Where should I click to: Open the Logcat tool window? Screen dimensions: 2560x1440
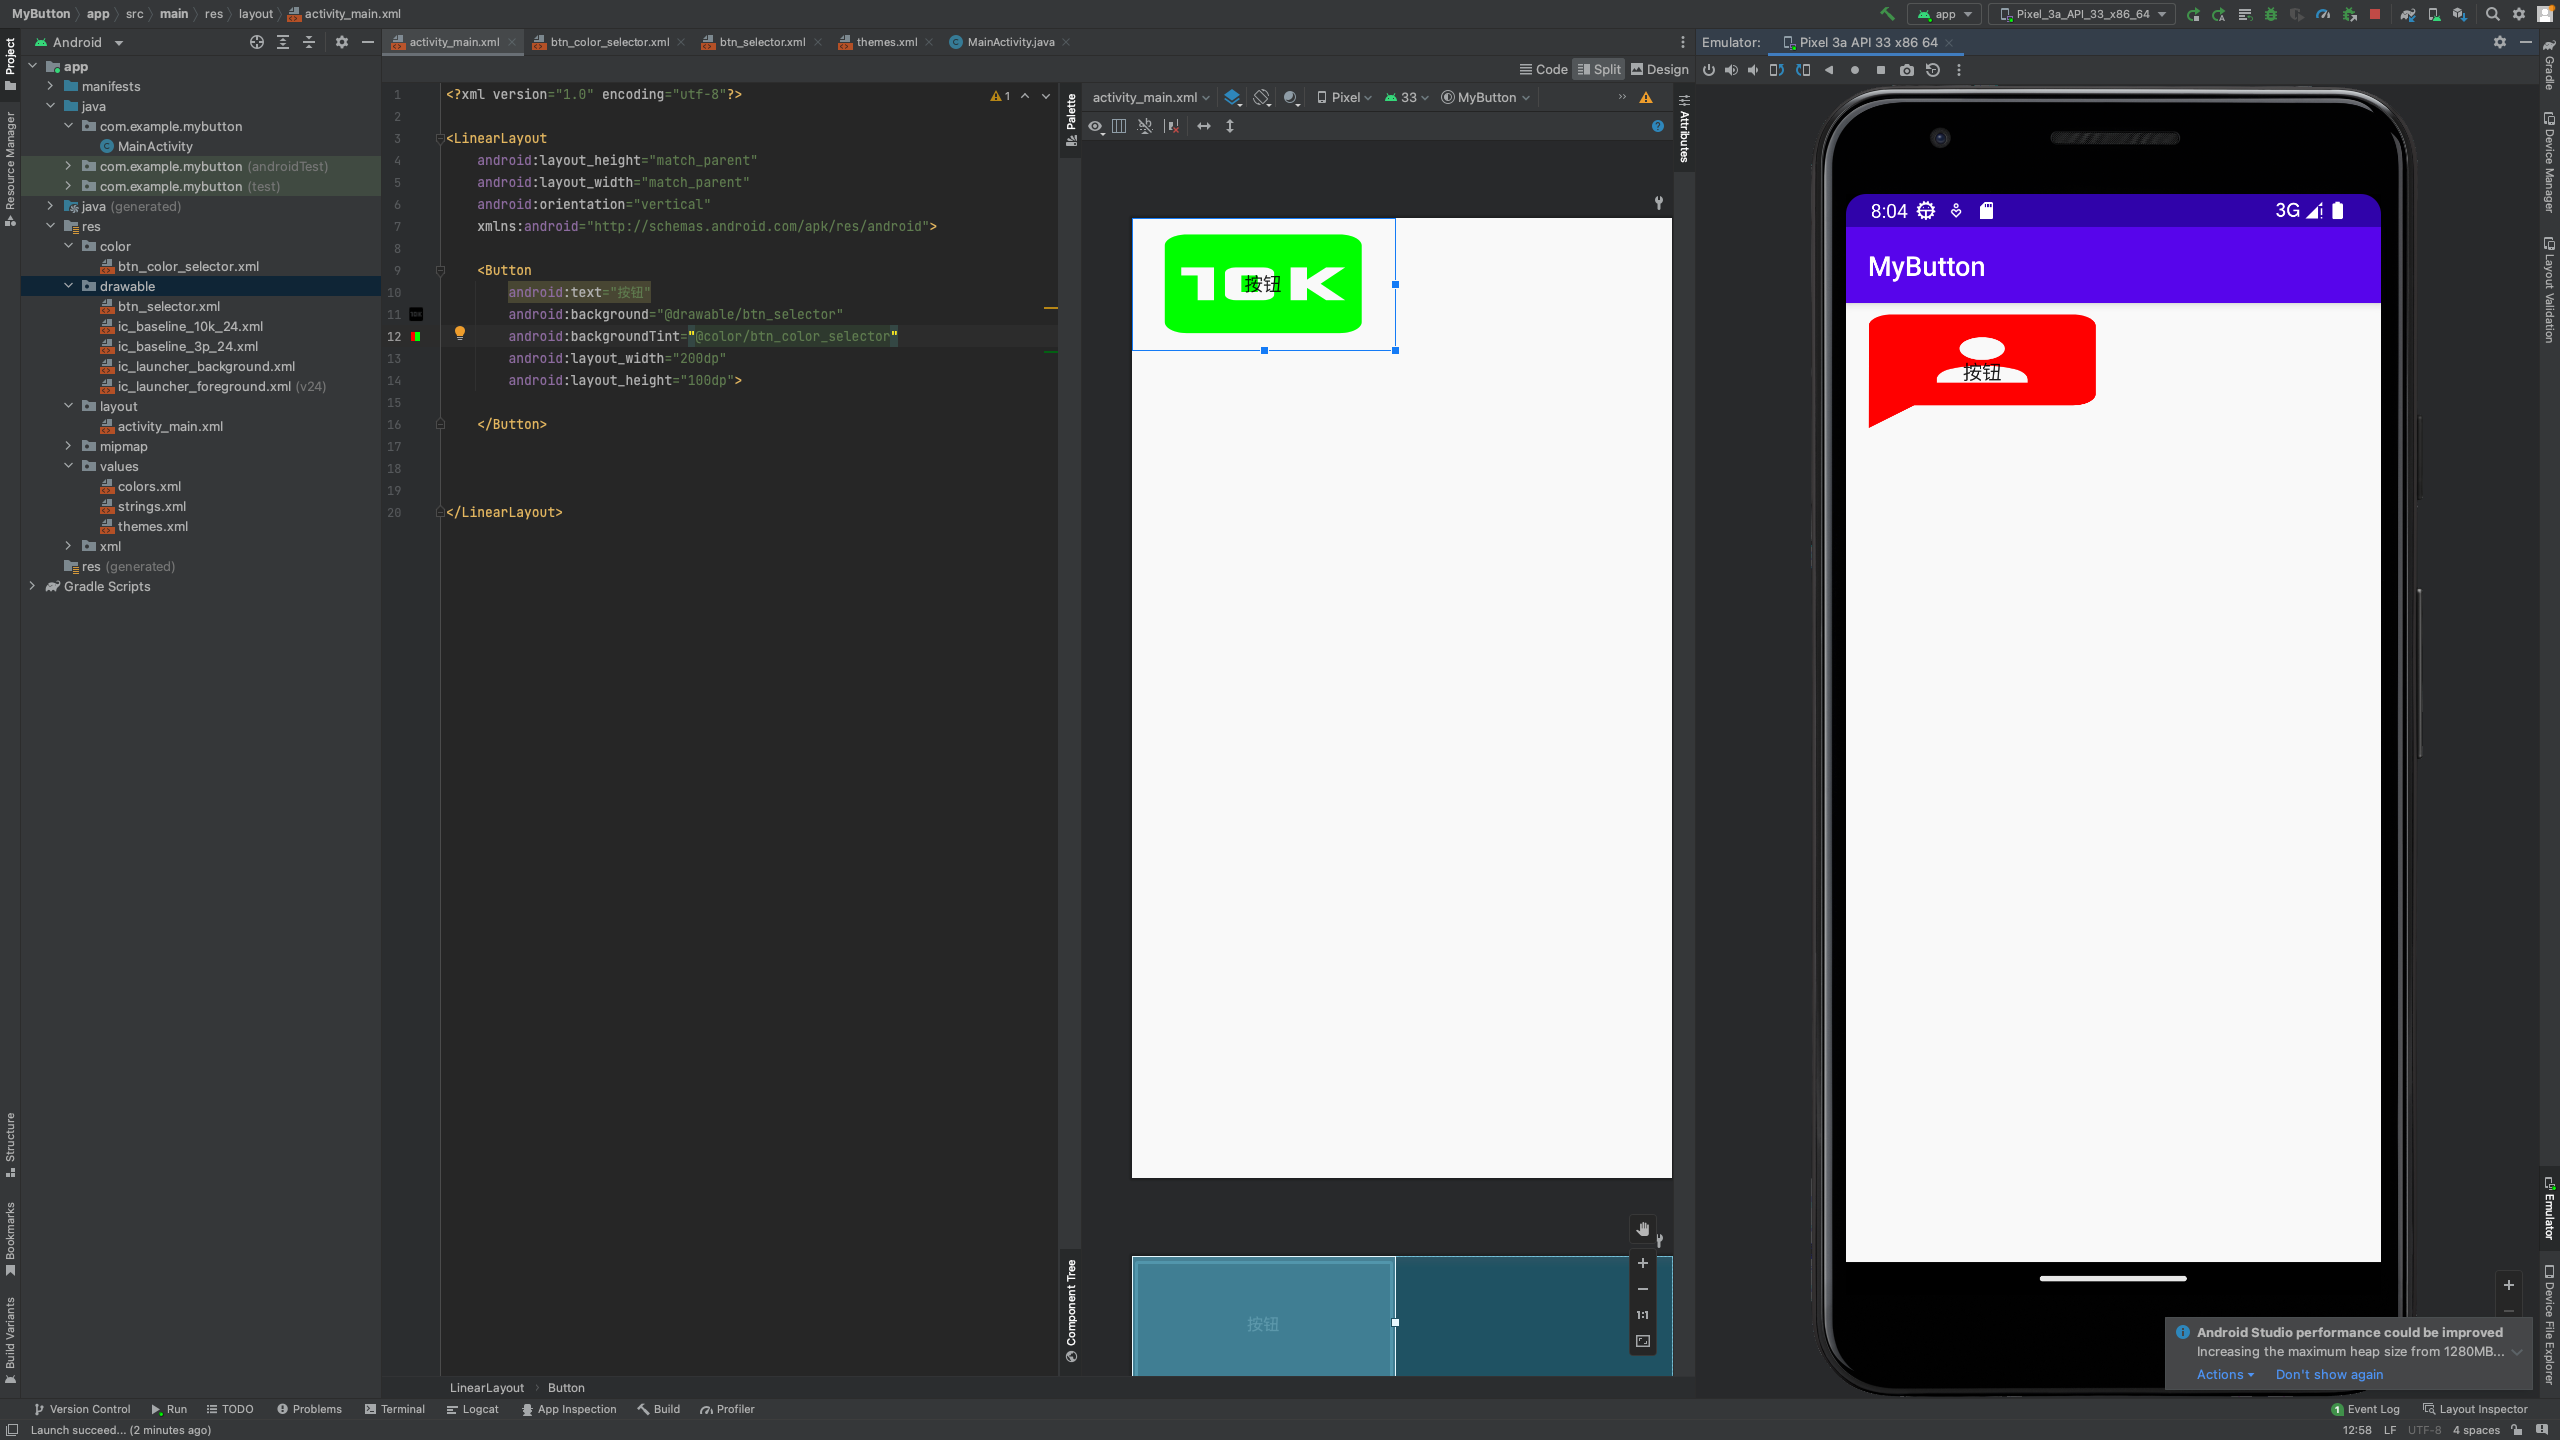pos(472,1409)
